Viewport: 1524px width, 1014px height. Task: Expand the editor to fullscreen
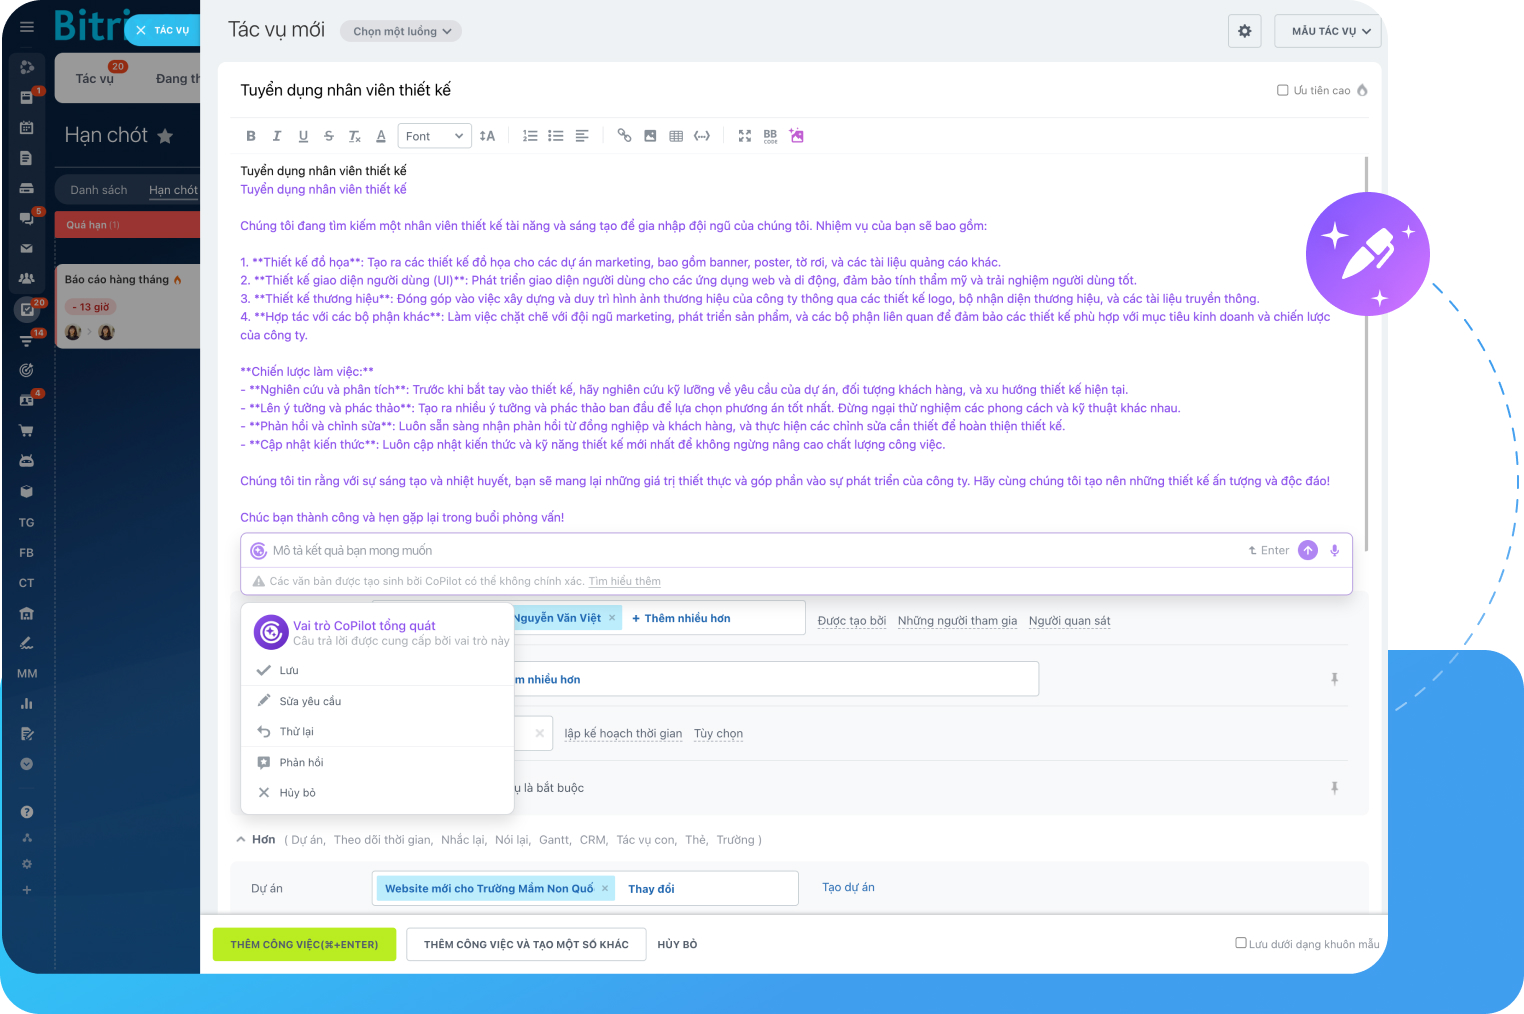(744, 136)
